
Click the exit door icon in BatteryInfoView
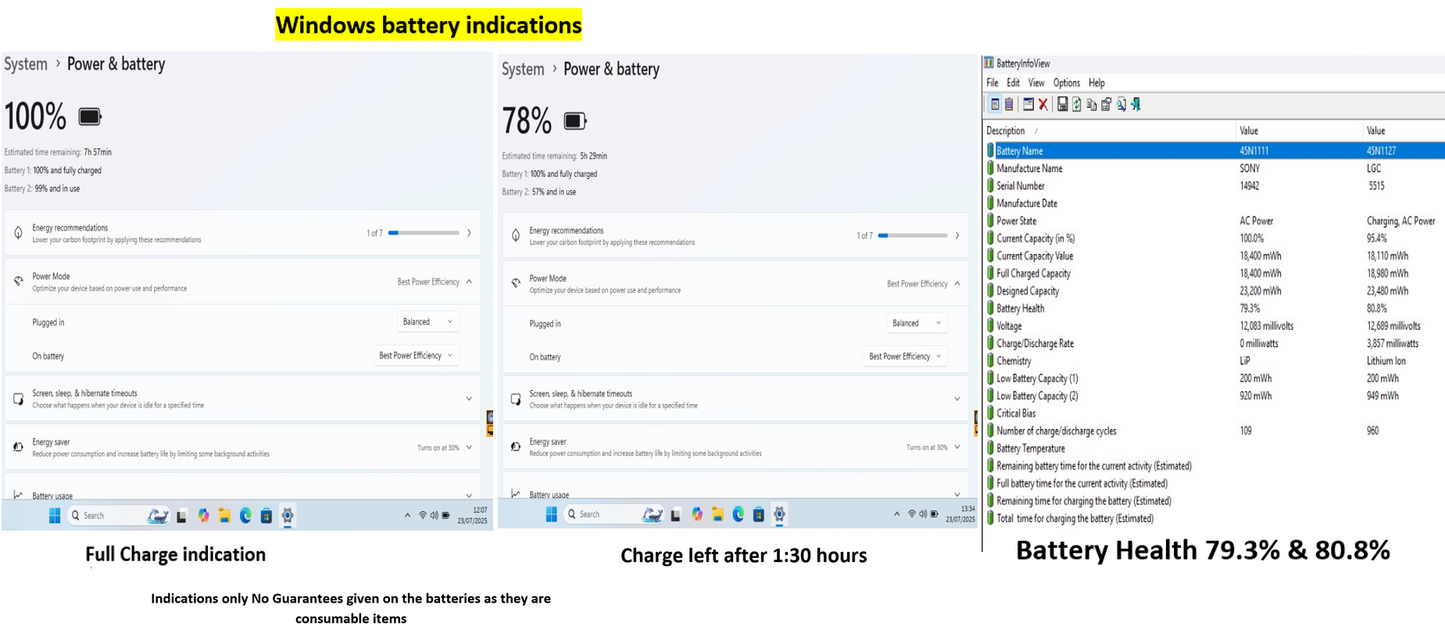(x=1135, y=104)
